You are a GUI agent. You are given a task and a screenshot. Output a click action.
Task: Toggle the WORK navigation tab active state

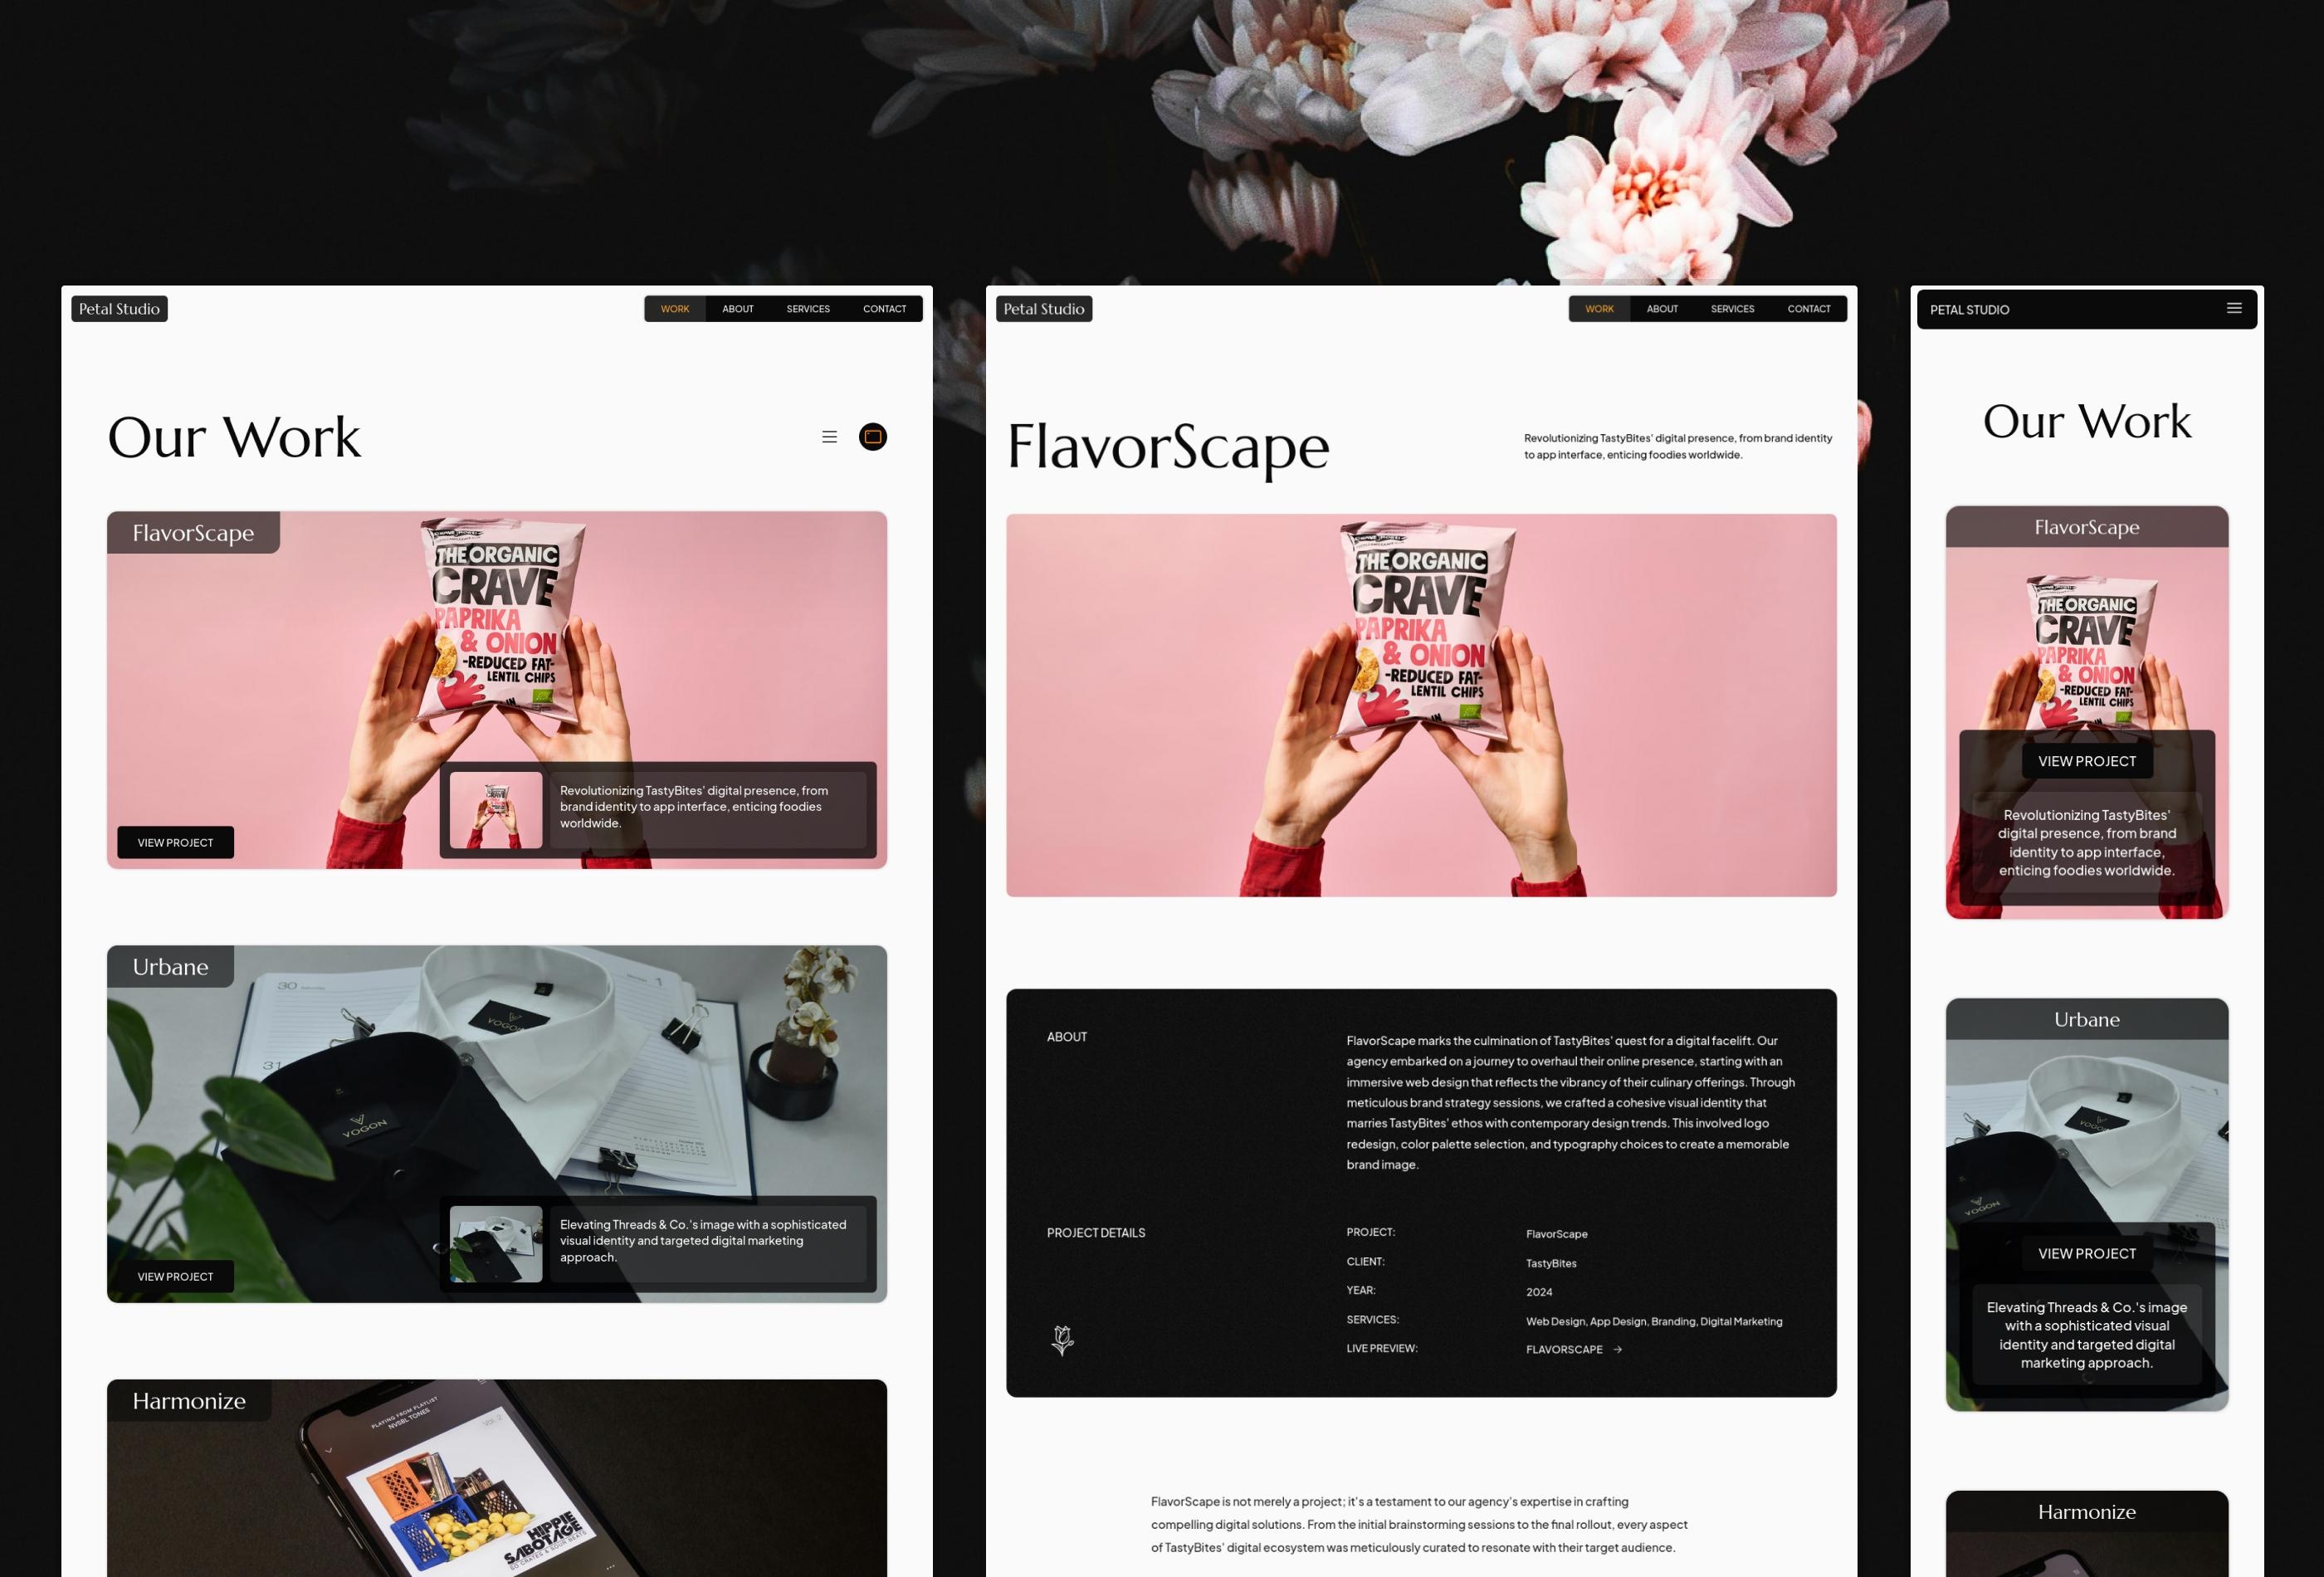pos(676,310)
